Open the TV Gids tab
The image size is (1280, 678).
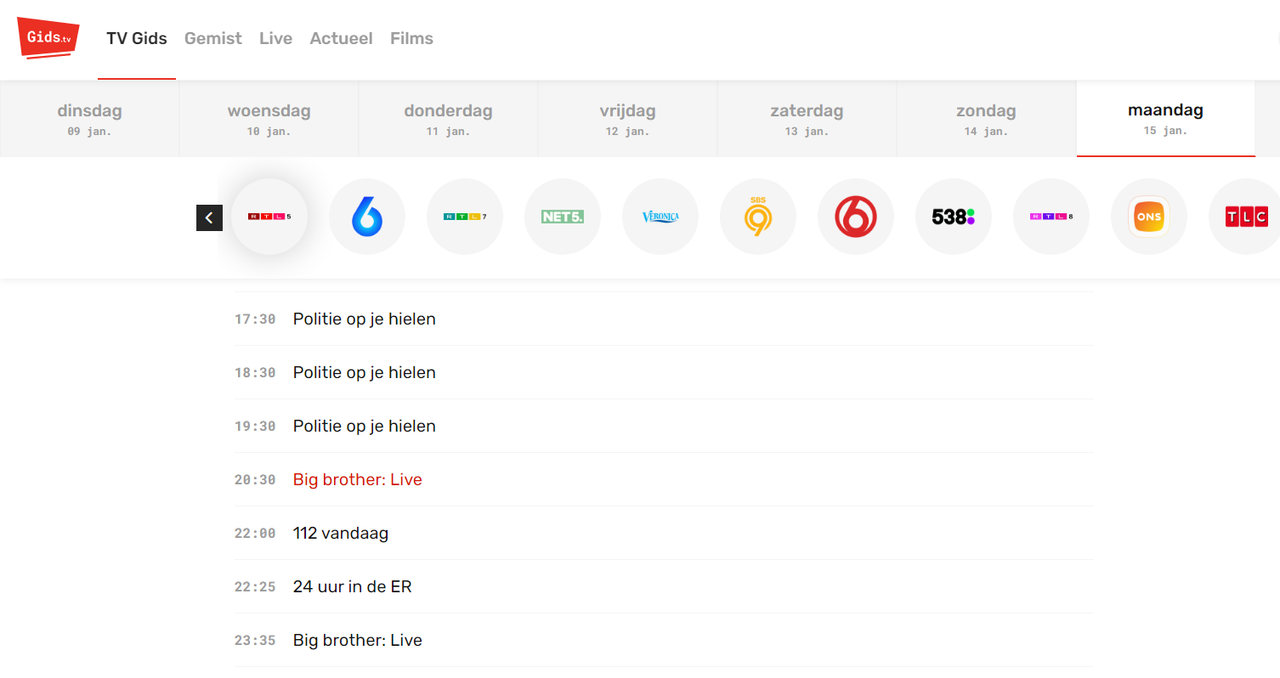point(137,38)
